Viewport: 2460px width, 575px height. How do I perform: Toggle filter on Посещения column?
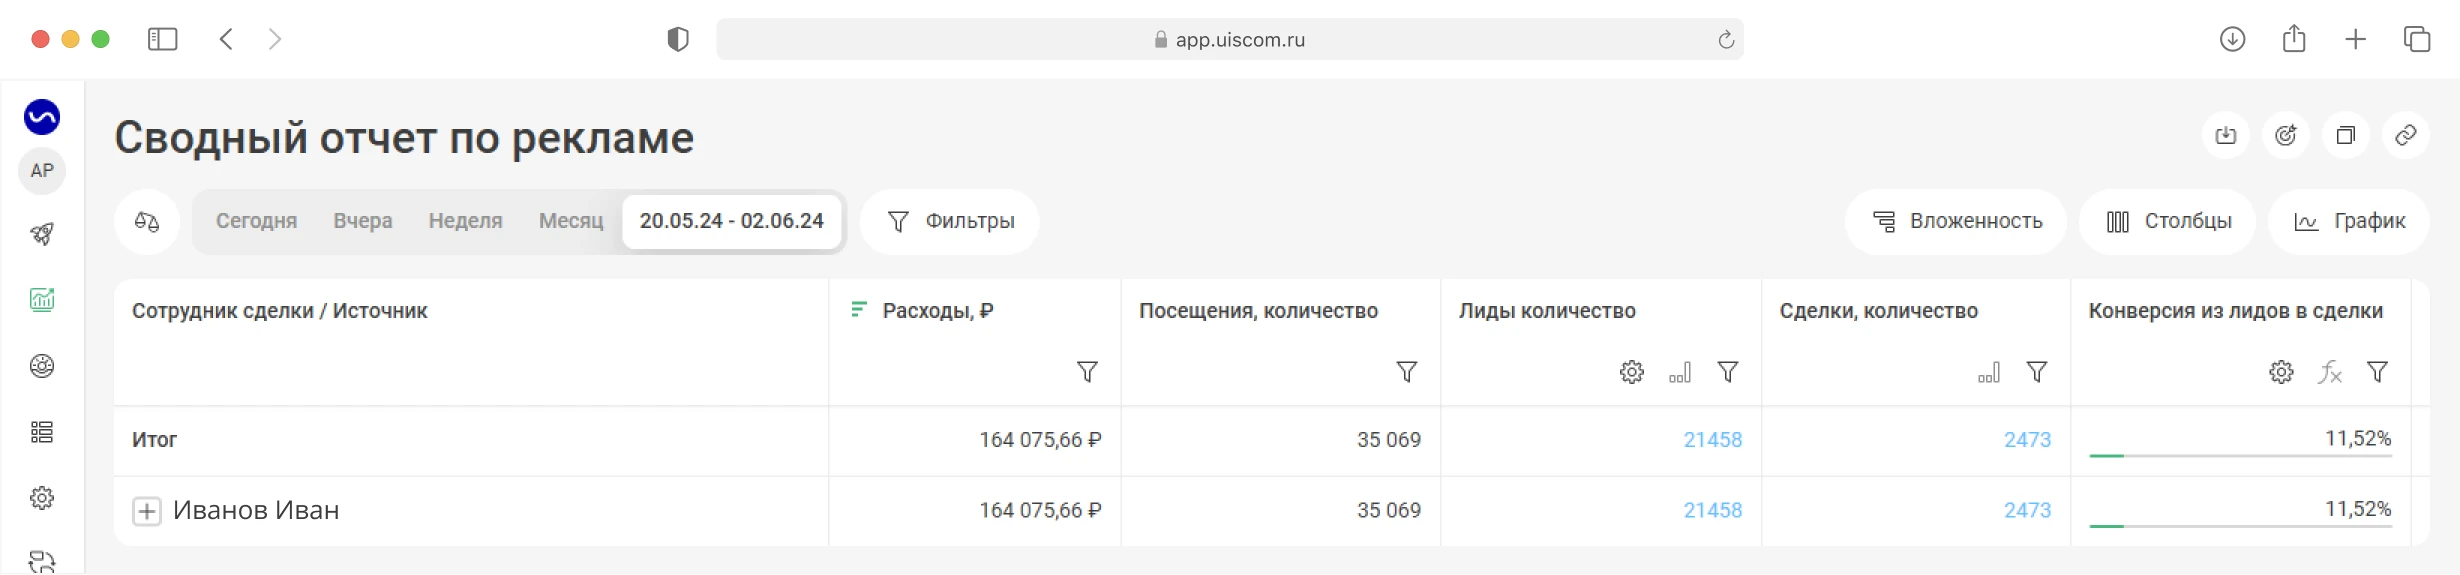1407,372
